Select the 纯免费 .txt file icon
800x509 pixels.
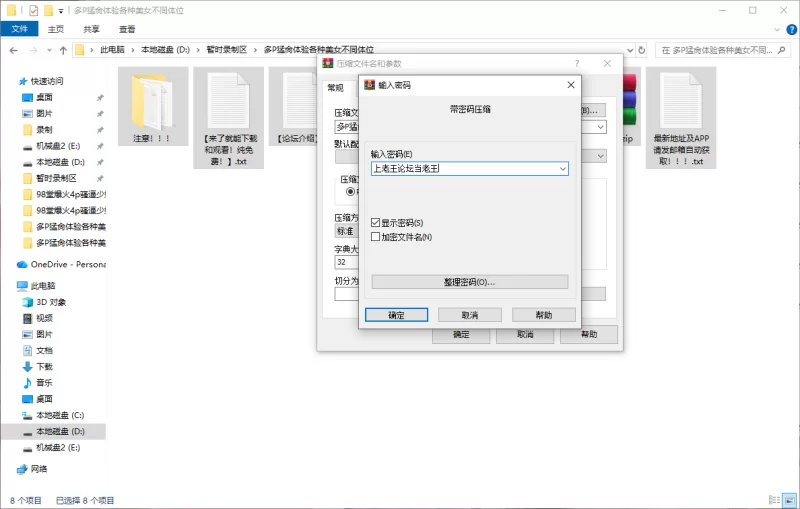coord(229,118)
